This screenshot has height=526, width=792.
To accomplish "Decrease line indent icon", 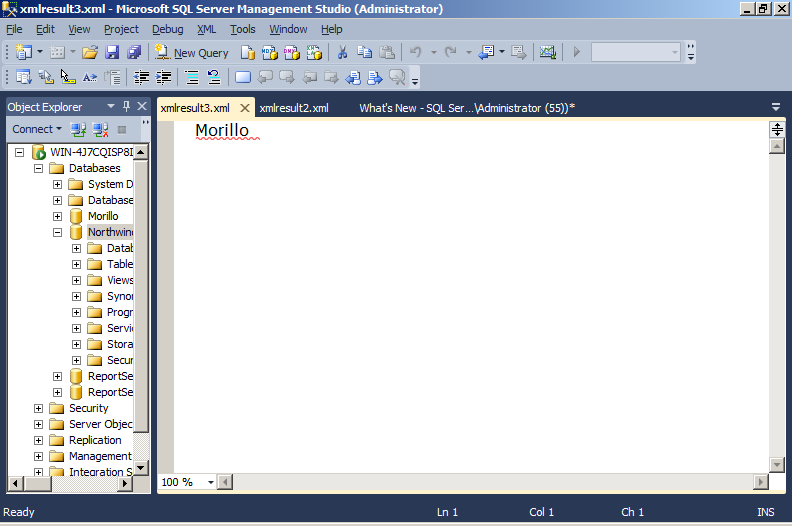I will click(x=141, y=77).
